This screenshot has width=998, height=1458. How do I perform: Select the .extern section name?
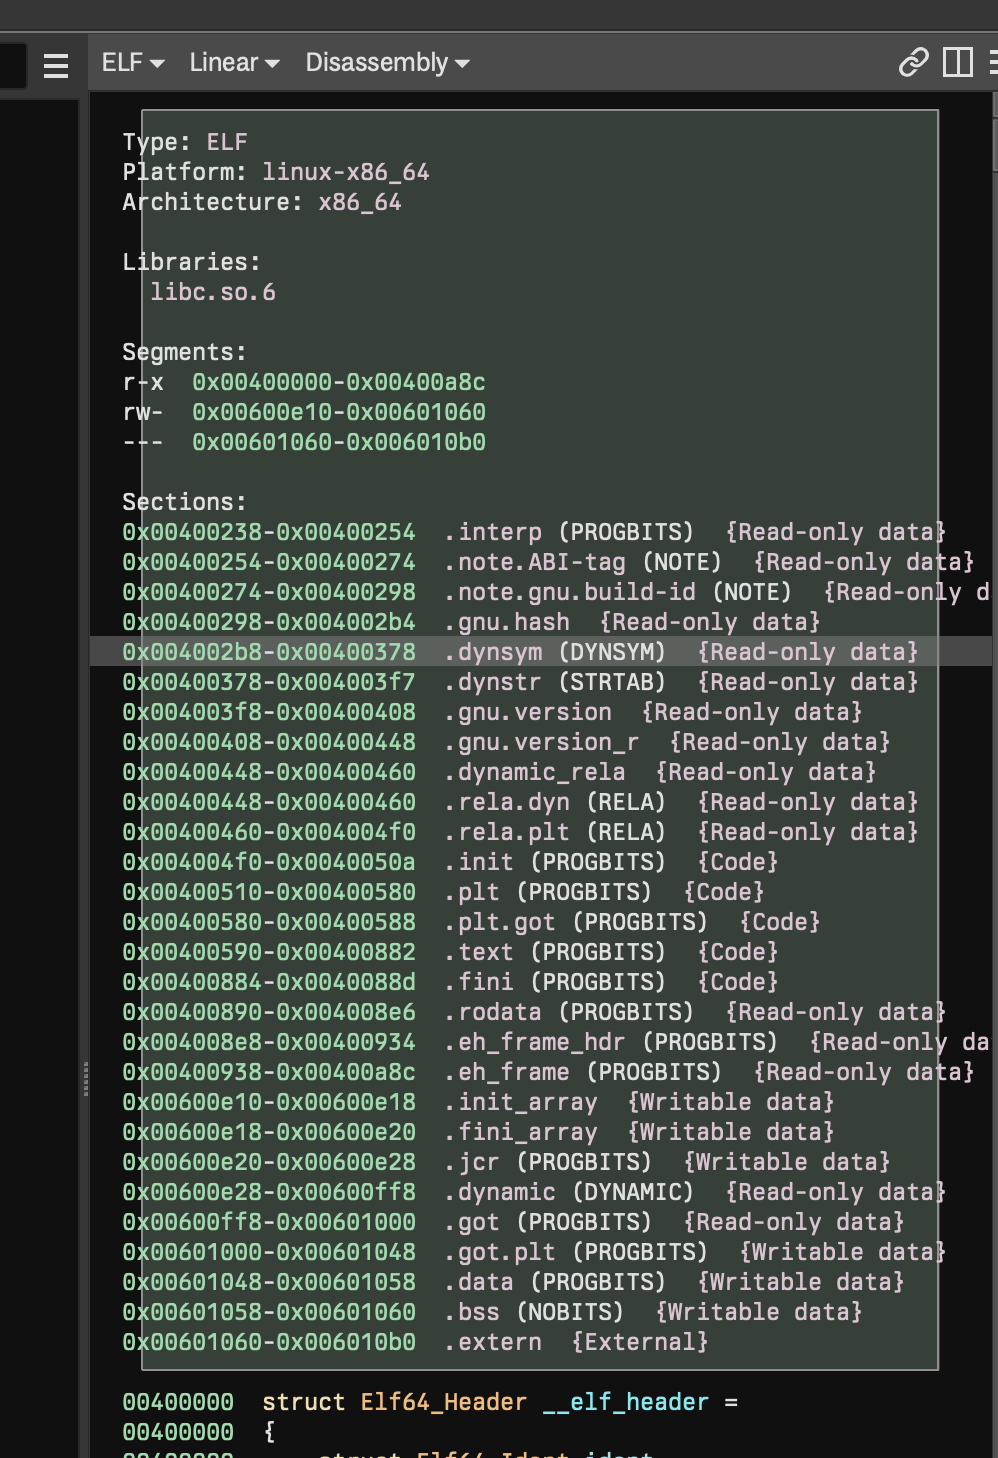click(x=493, y=1342)
